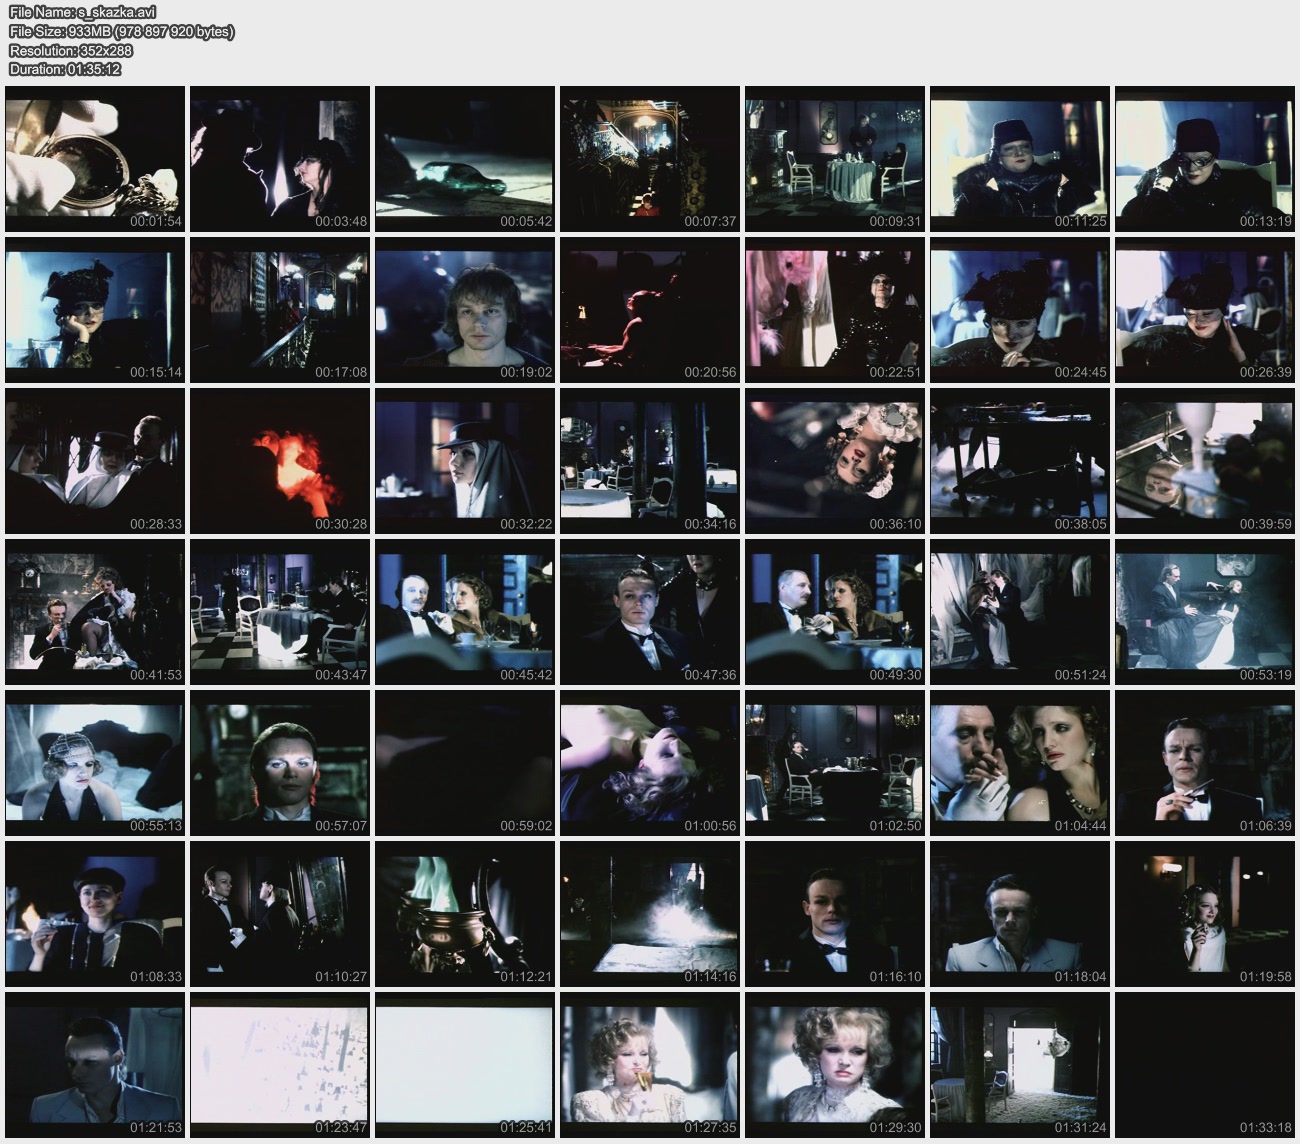Click the File Size 933MB line

[121, 31]
